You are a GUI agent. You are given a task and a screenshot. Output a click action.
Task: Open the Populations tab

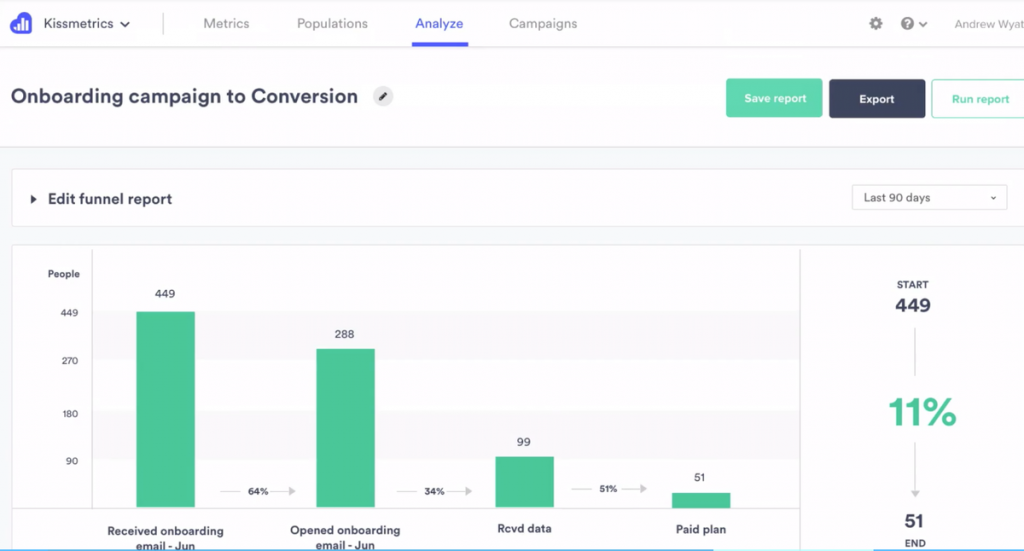[x=332, y=24]
